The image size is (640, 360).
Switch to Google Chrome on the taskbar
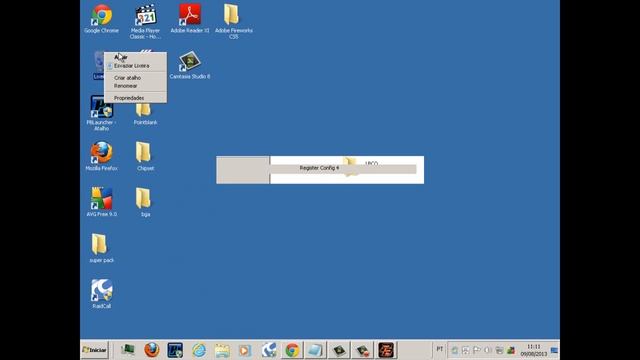point(292,350)
